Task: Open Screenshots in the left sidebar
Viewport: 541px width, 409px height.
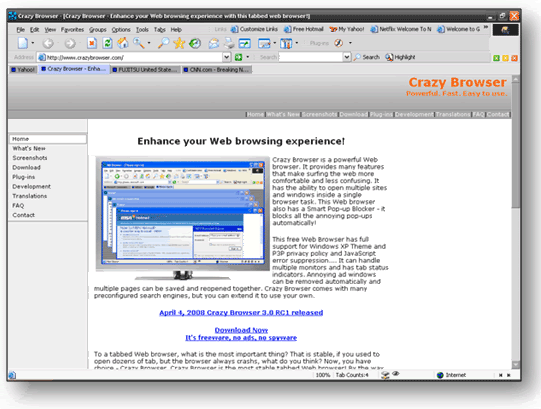Action: (x=30, y=158)
